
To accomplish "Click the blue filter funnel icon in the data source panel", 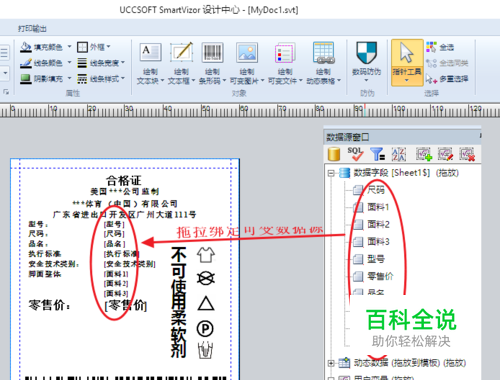I will [x=378, y=154].
